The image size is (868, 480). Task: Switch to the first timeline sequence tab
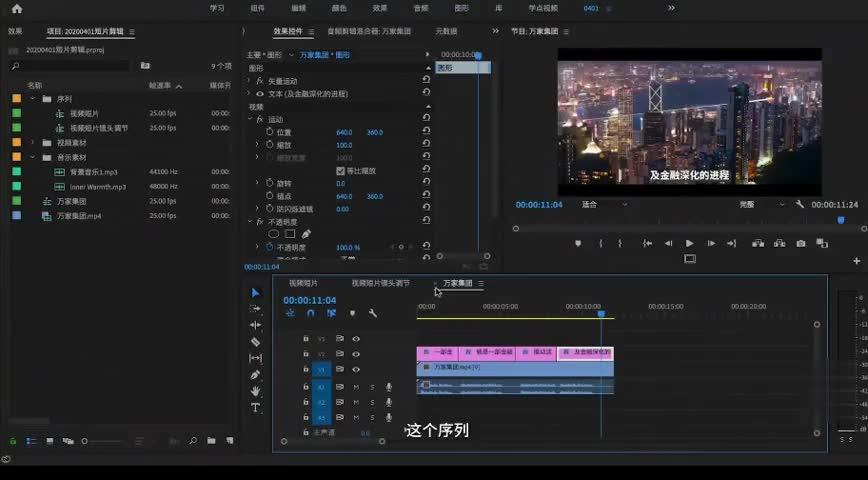(x=303, y=283)
